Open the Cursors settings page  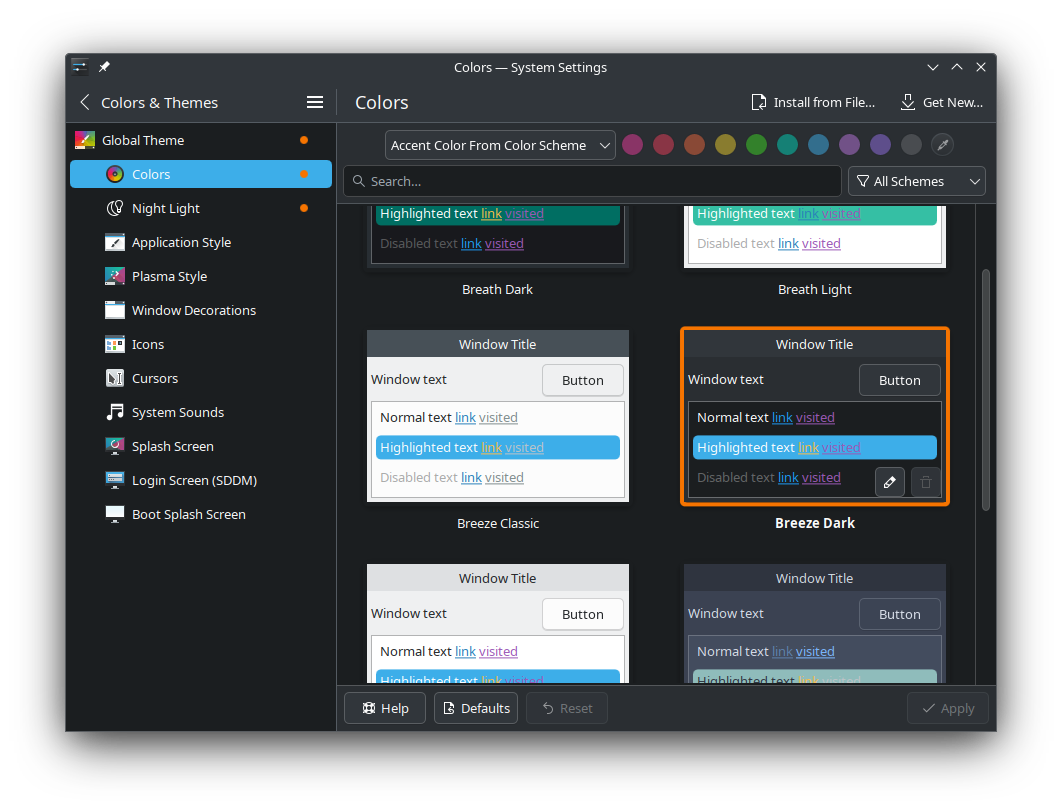pos(154,378)
